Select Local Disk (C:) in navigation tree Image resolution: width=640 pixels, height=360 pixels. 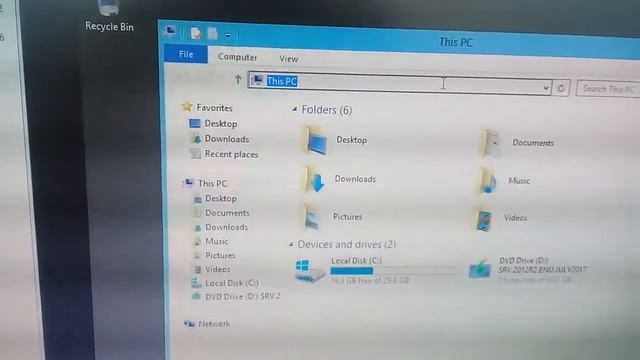(x=231, y=282)
